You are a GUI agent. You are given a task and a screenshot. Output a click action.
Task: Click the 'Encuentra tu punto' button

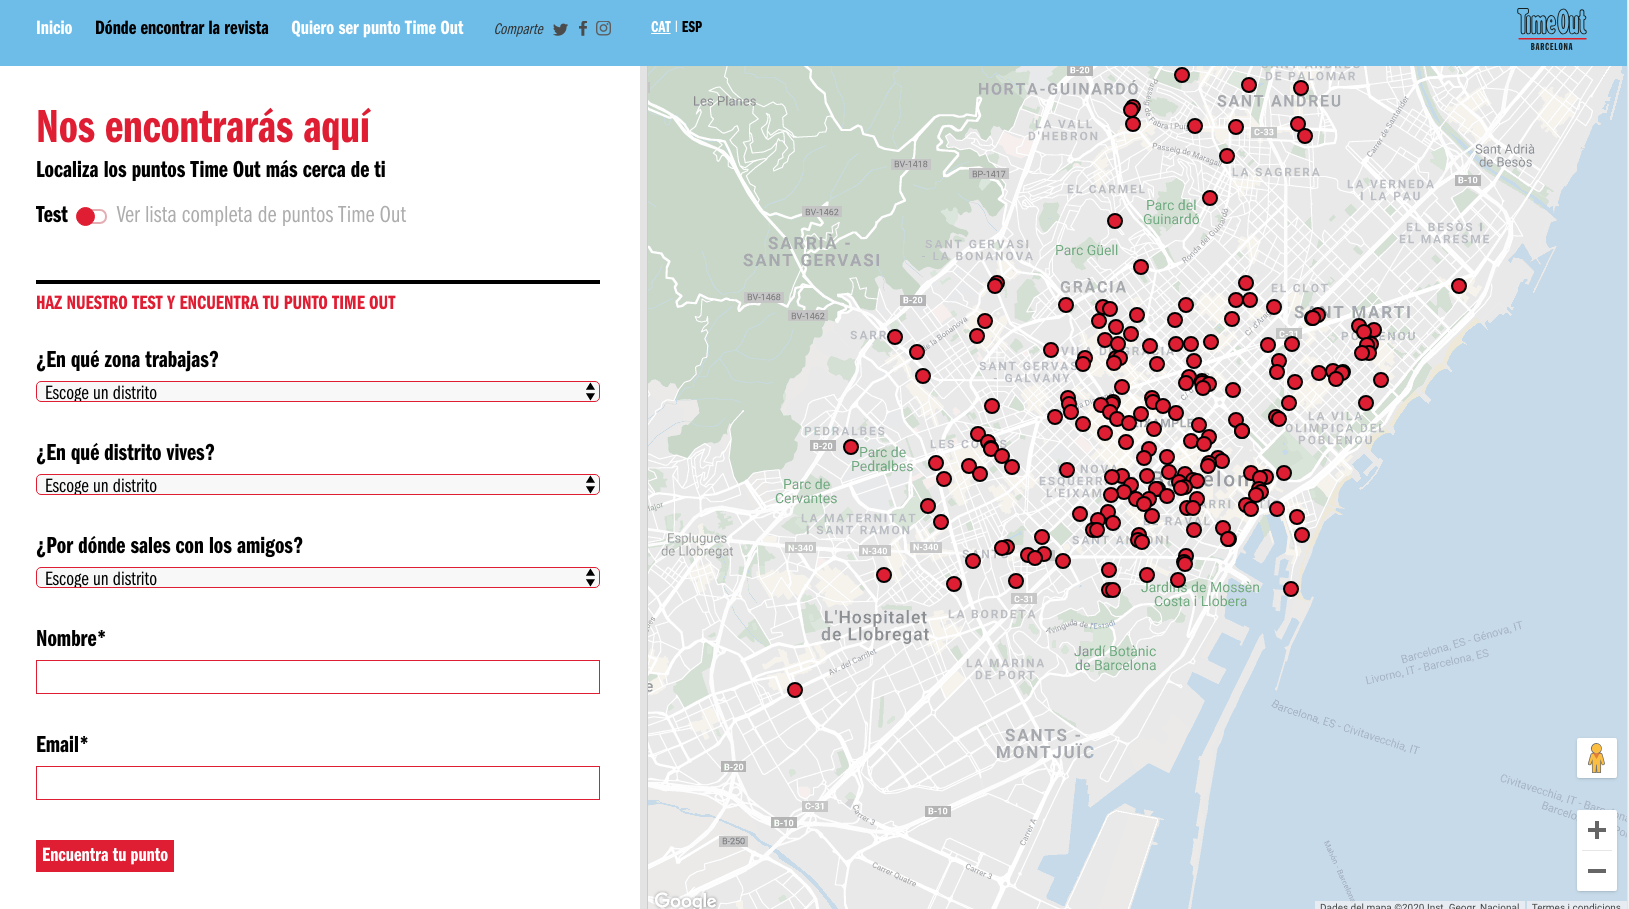(x=105, y=856)
